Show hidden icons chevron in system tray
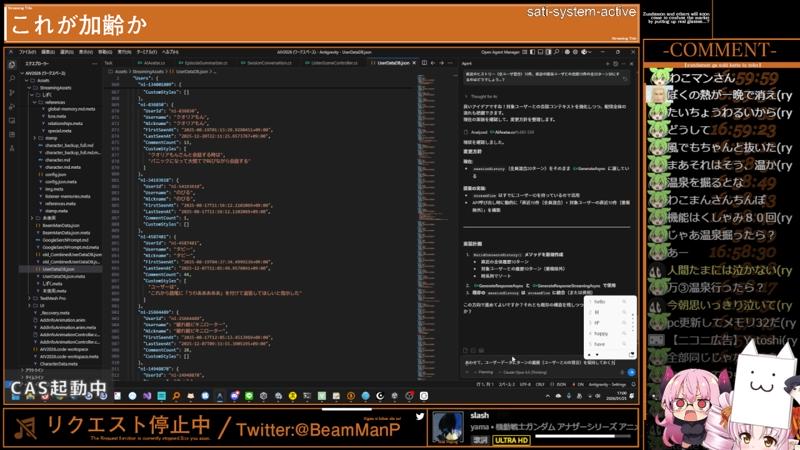 (548, 396)
